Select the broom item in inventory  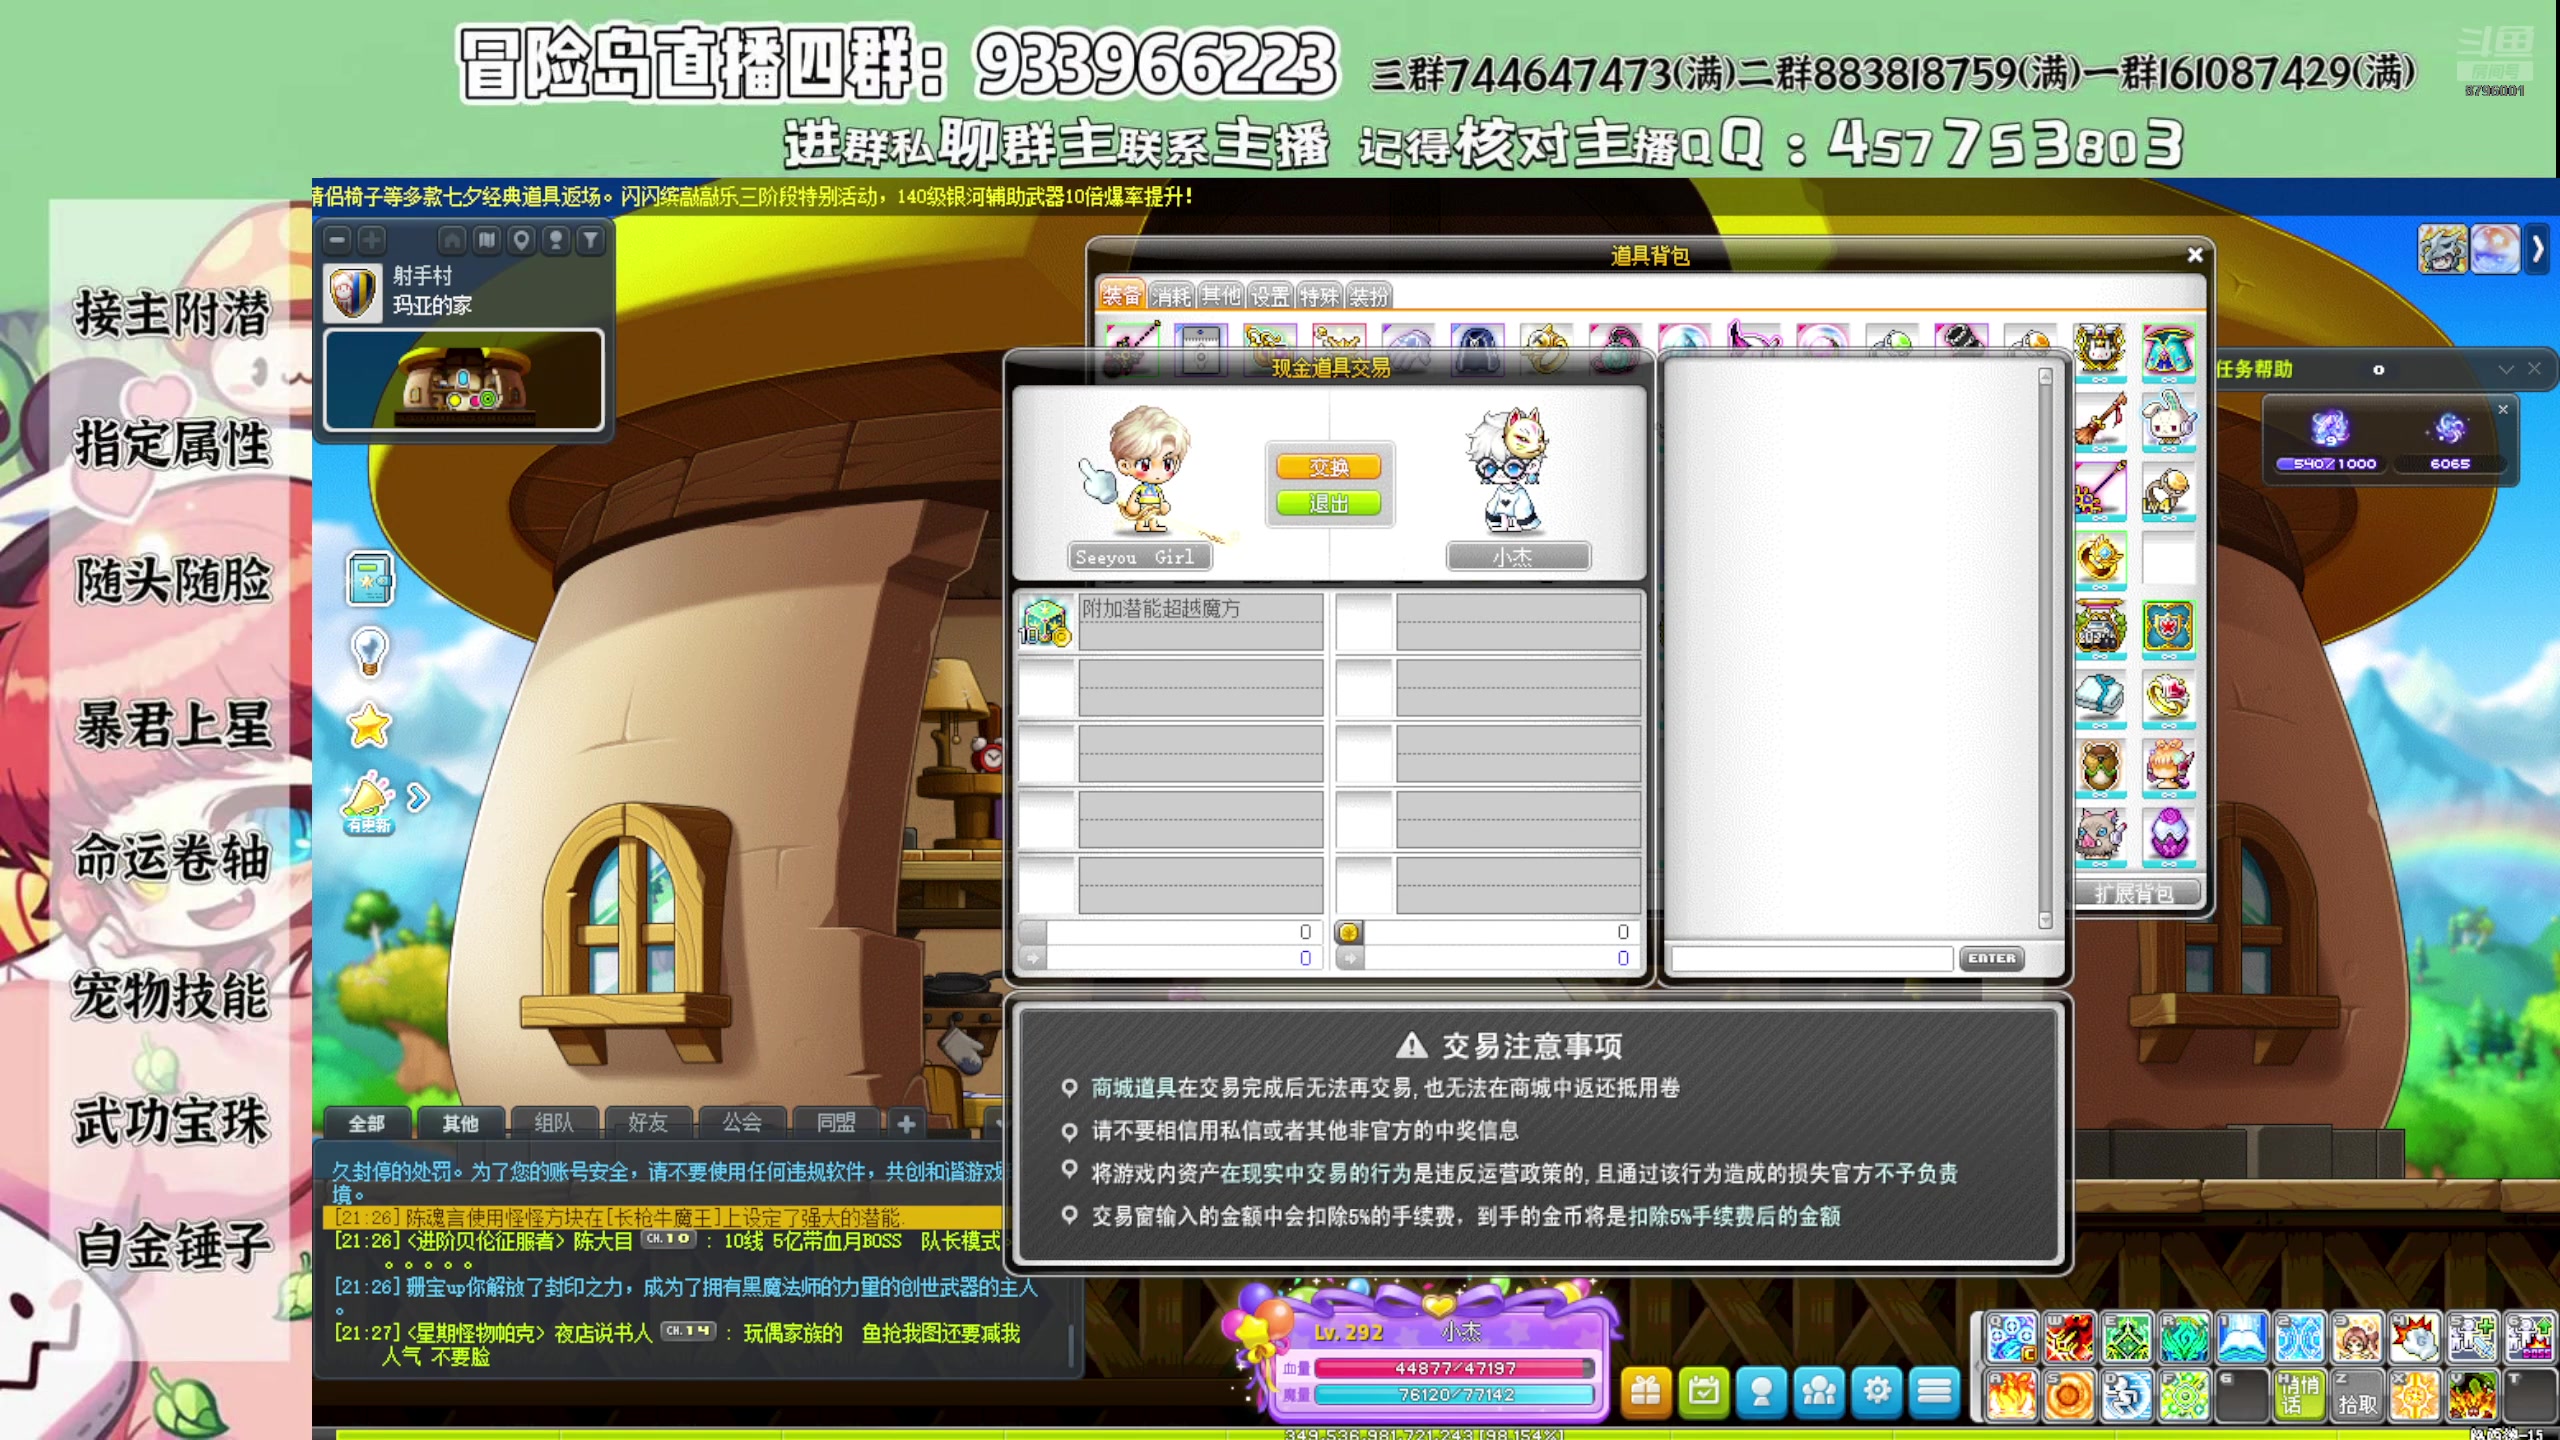click(2100, 420)
